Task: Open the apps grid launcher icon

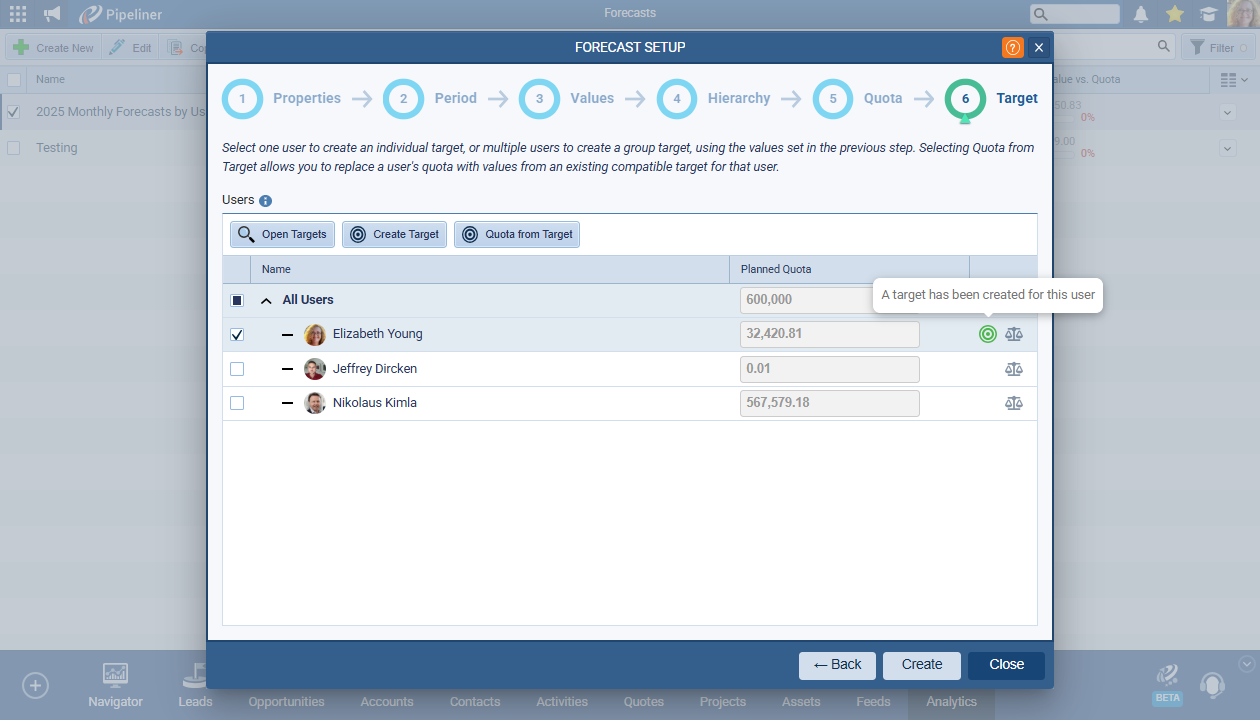Action: point(18,14)
